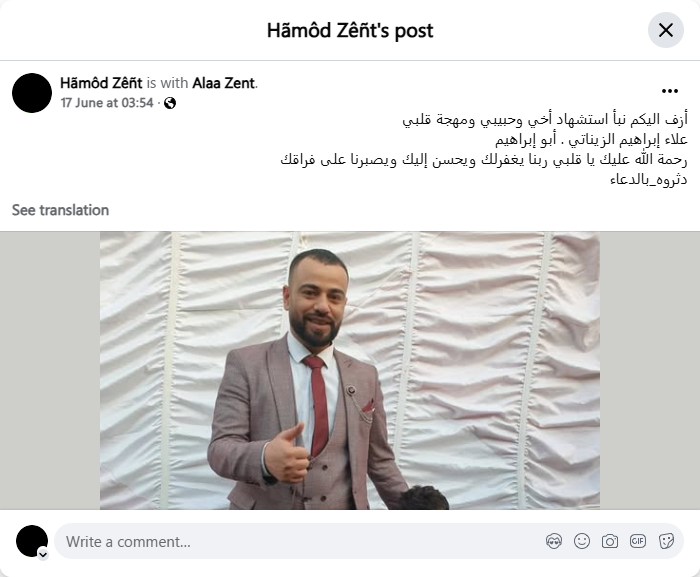700x577 pixels.
Task: Focus the Write a comment field
Action: click(x=299, y=541)
